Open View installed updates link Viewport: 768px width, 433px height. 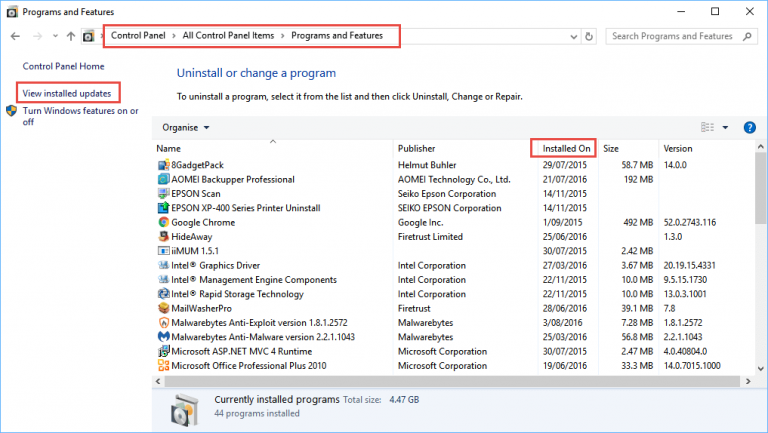tap(67, 93)
